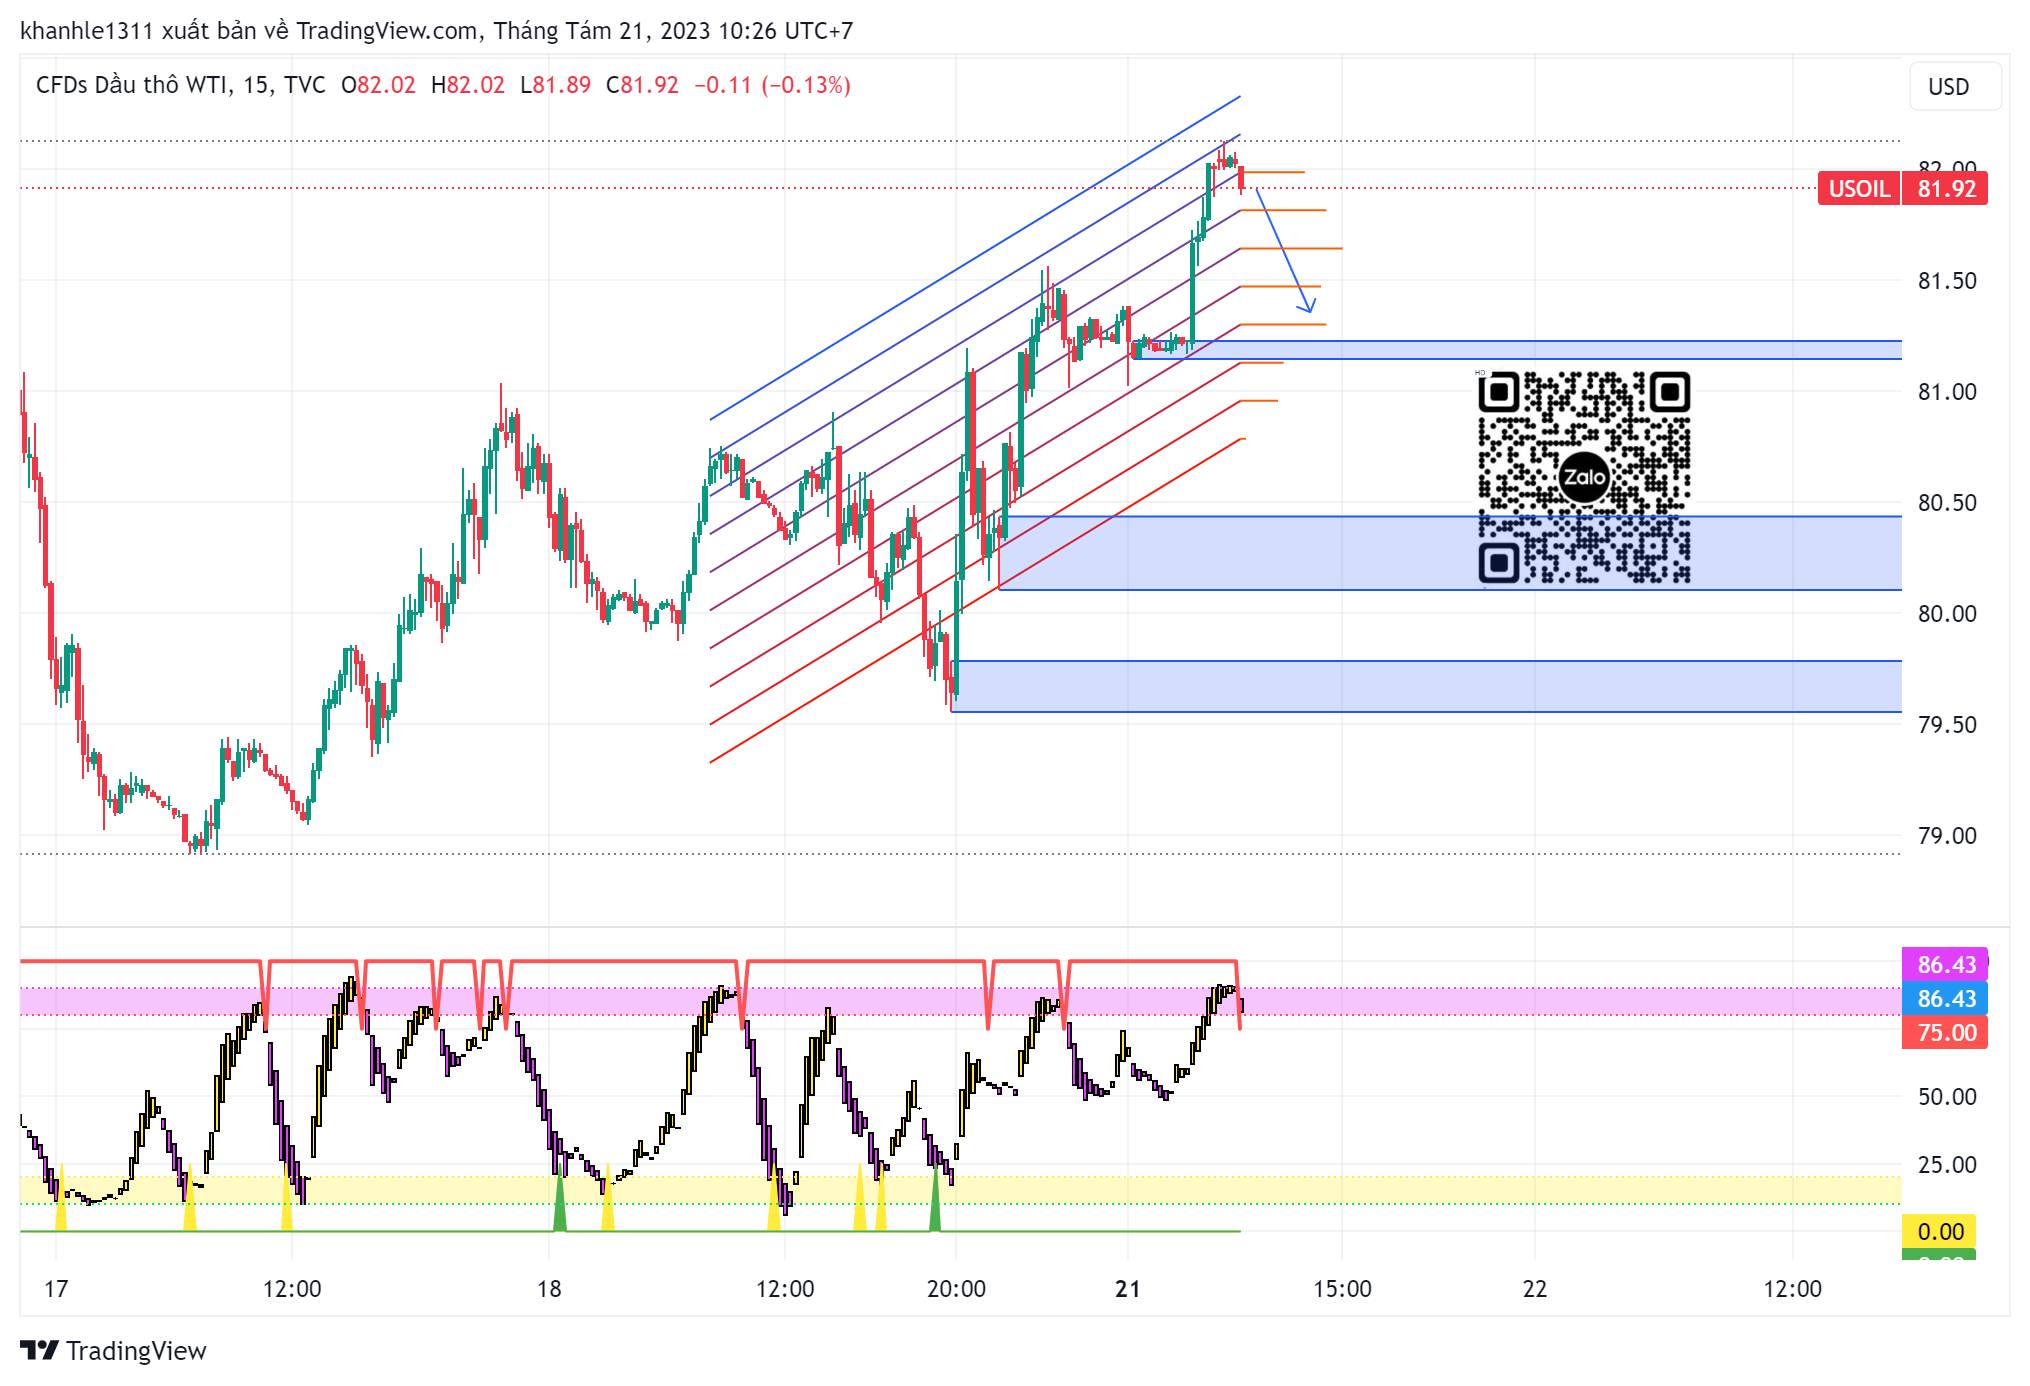Click the 20:00 time axis label
This screenshot has width=2030, height=1386.
point(956,1289)
